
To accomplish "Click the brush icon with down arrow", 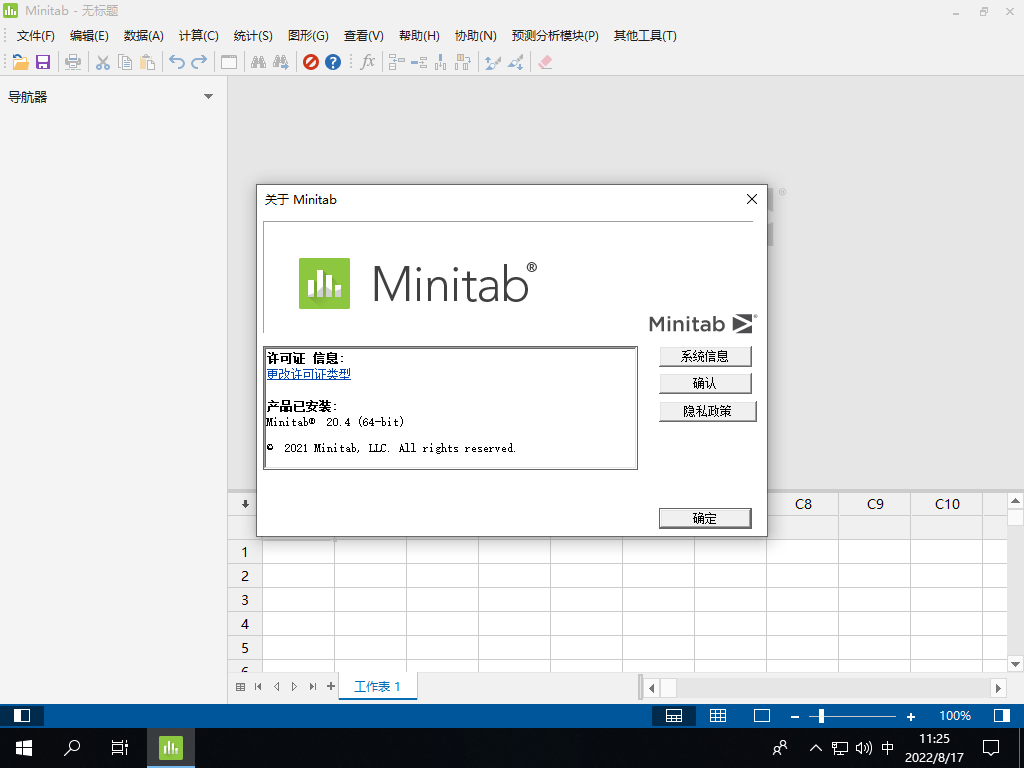I will pyautogui.click(x=515, y=62).
